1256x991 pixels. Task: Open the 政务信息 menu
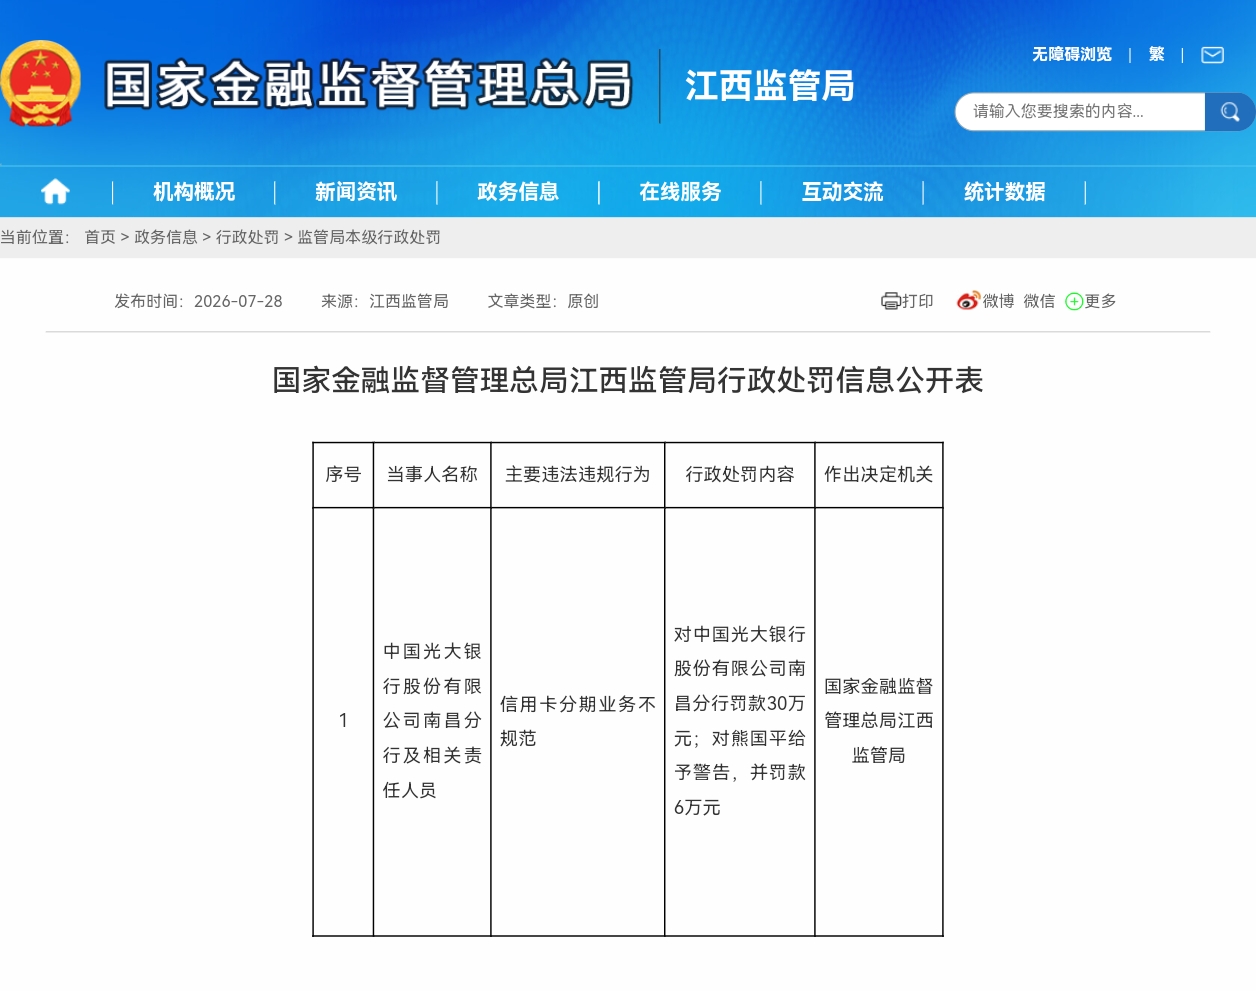[518, 192]
